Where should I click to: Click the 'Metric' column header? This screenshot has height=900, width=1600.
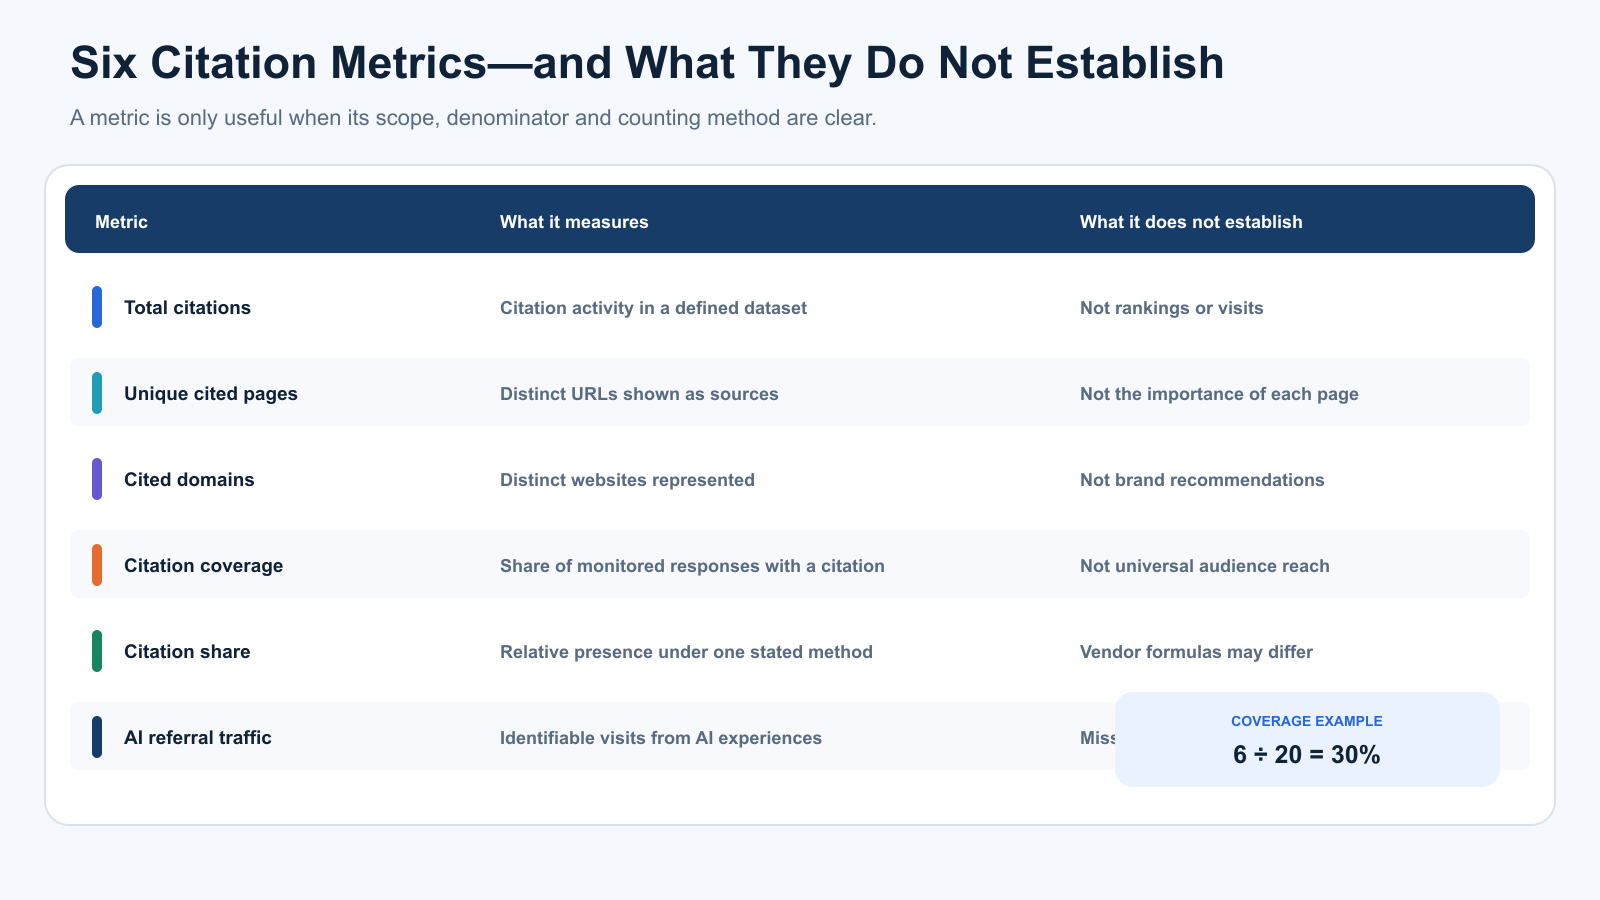point(121,222)
